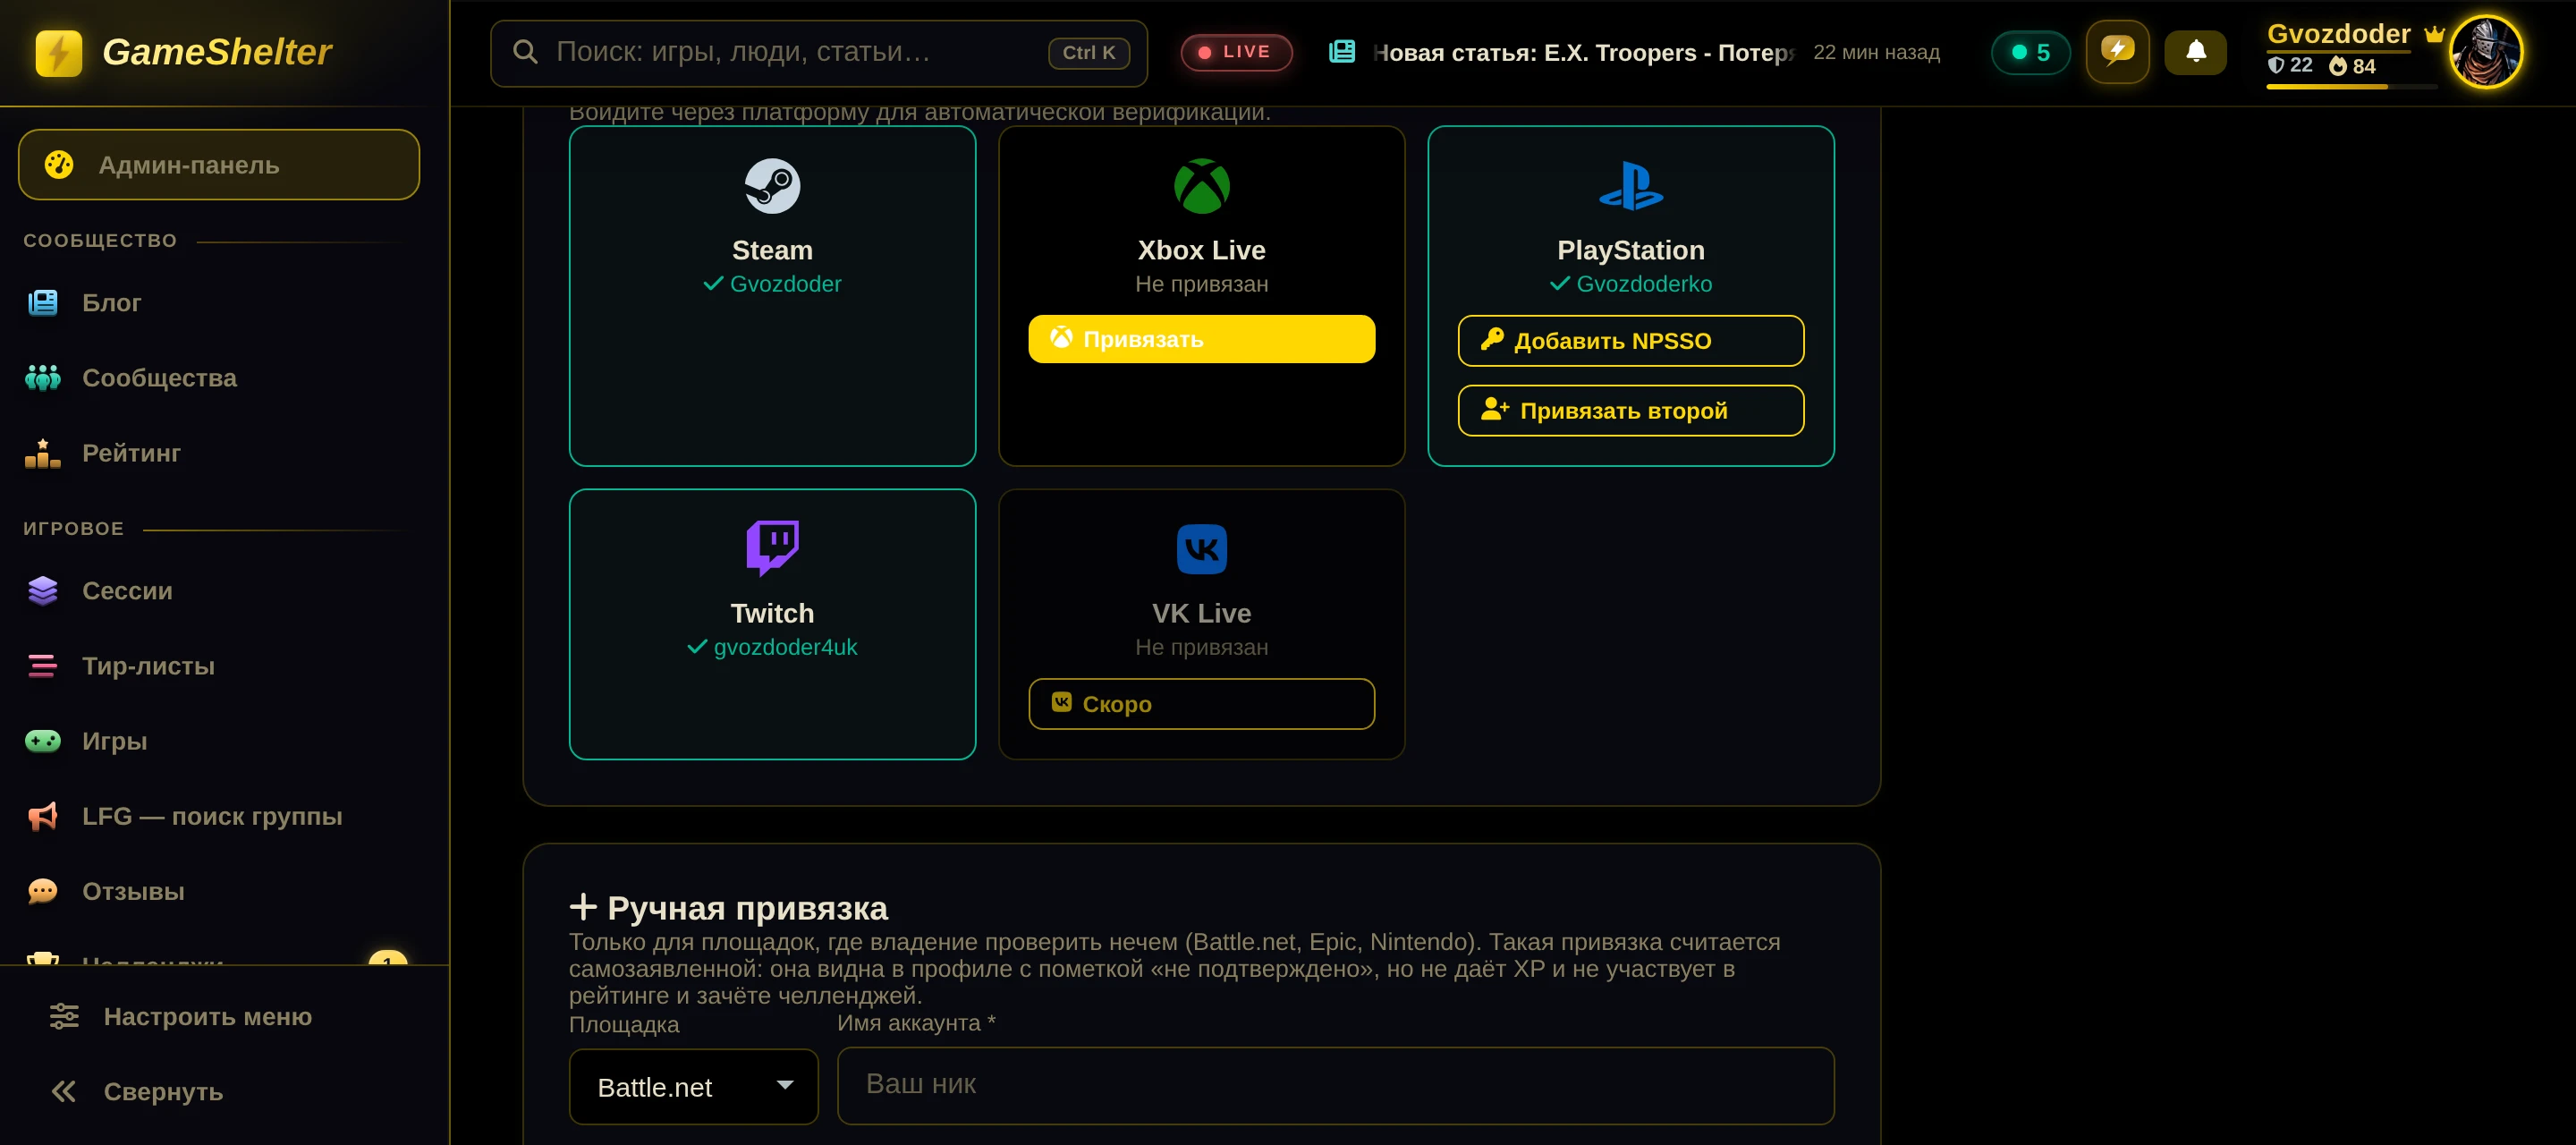Open the Рейтинг page
Image resolution: width=2576 pixels, height=1145 pixels.
click(131, 453)
